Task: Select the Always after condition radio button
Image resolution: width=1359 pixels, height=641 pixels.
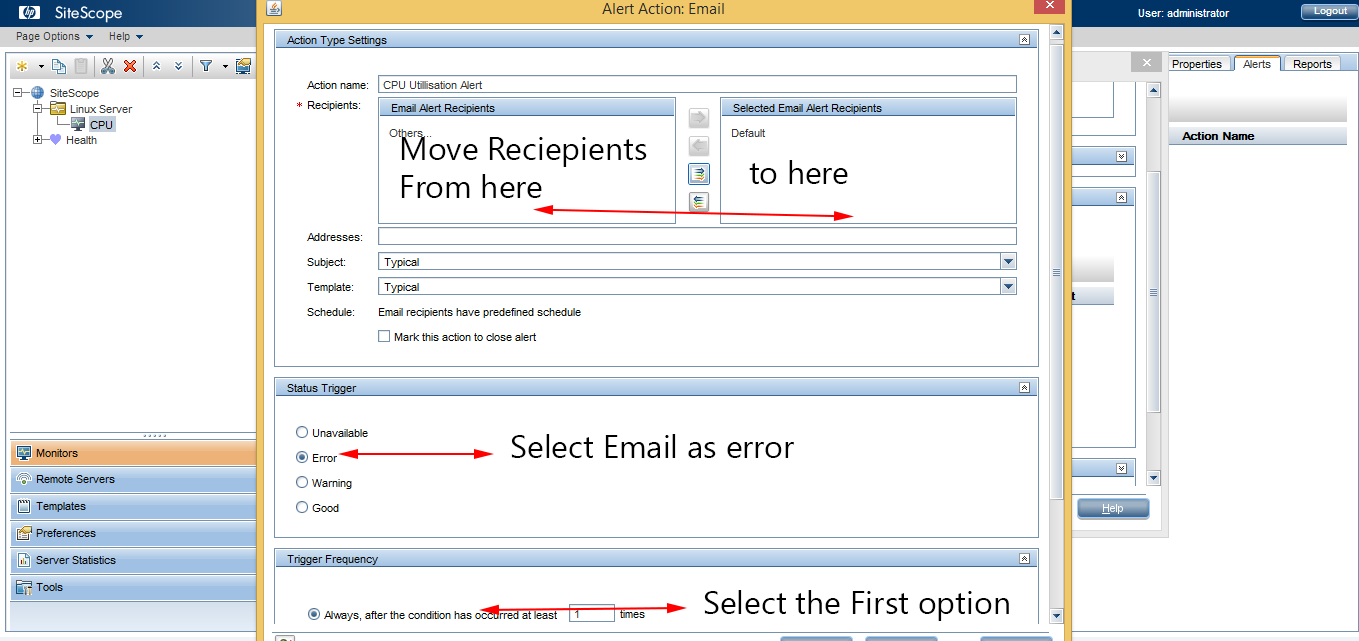Action: tap(314, 614)
